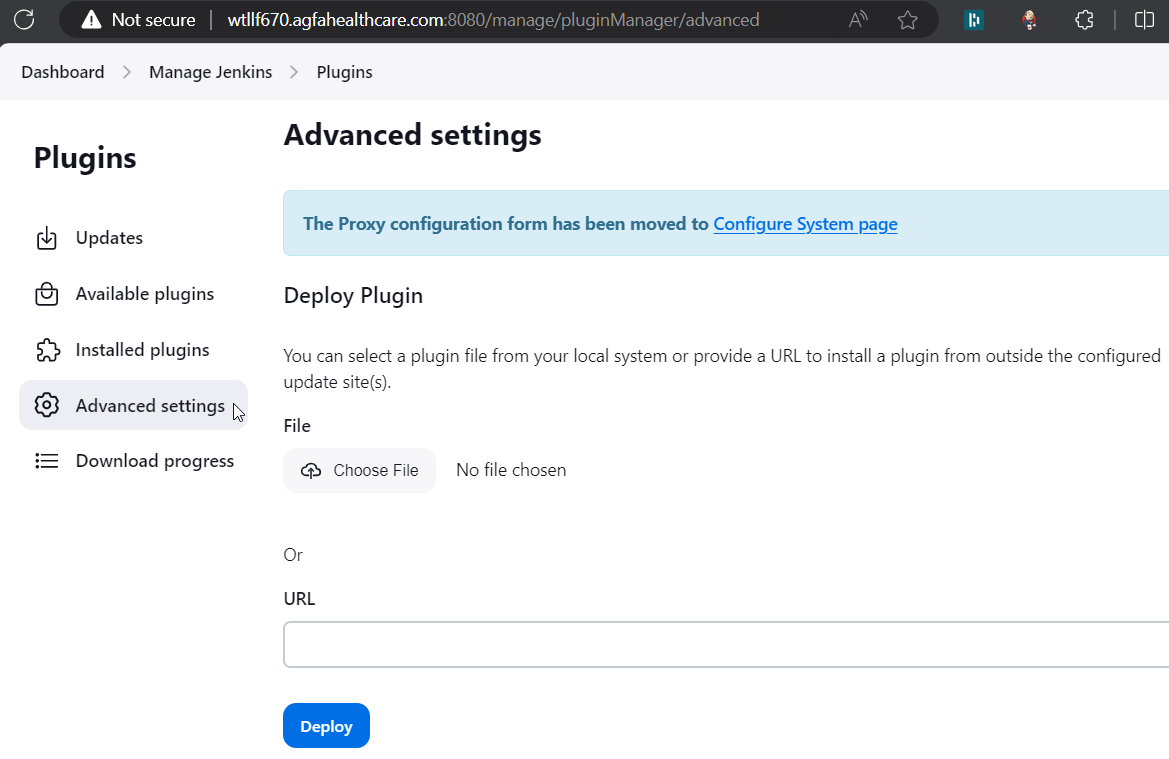This screenshot has height=759, width=1169.
Task: Open the teal browser extension icon
Action: pos(974,19)
